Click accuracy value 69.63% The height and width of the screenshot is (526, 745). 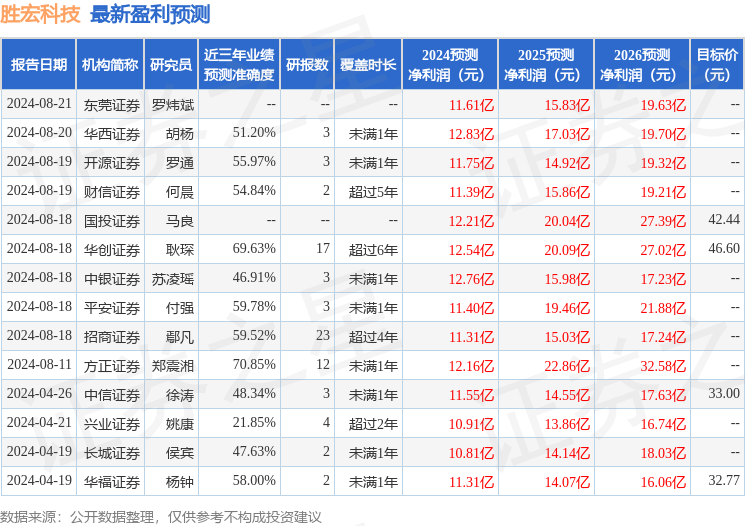click(254, 248)
